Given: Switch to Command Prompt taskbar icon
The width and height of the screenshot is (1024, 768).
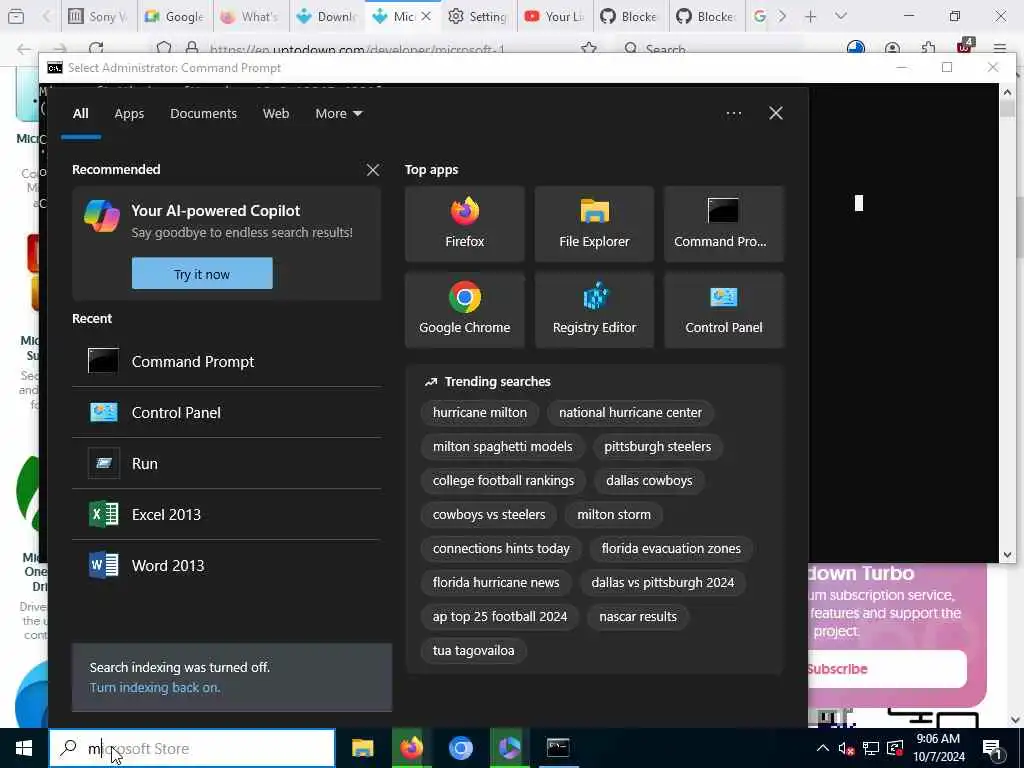Looking at the screenshot, I should [558, 748].
